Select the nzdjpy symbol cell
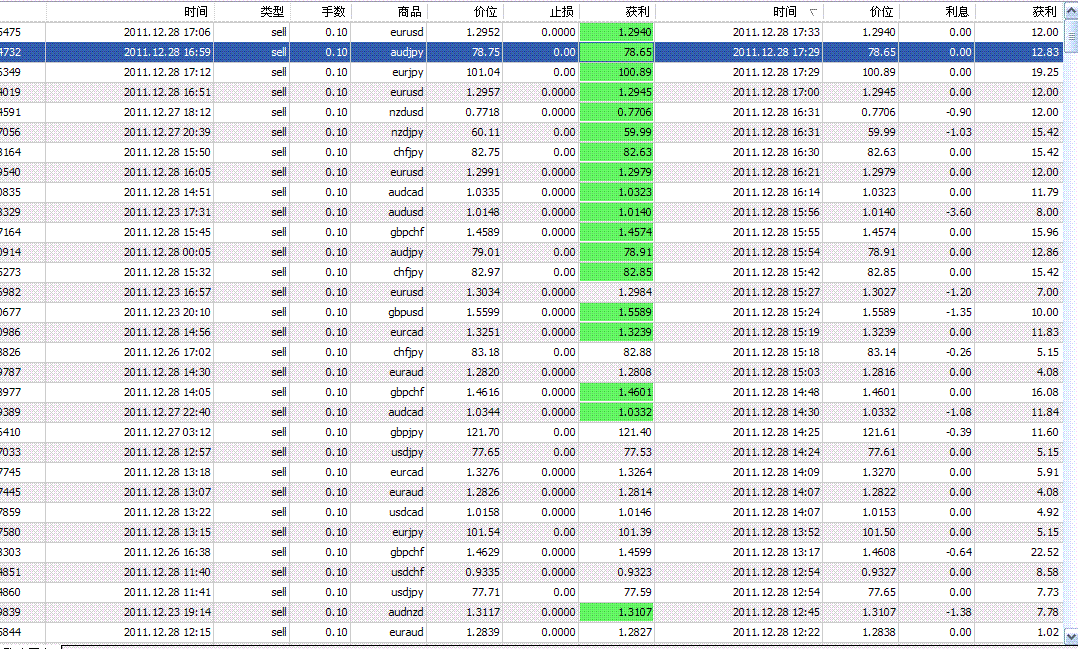Viewport: 1078px width, 649px height. [x=407, y=132]
